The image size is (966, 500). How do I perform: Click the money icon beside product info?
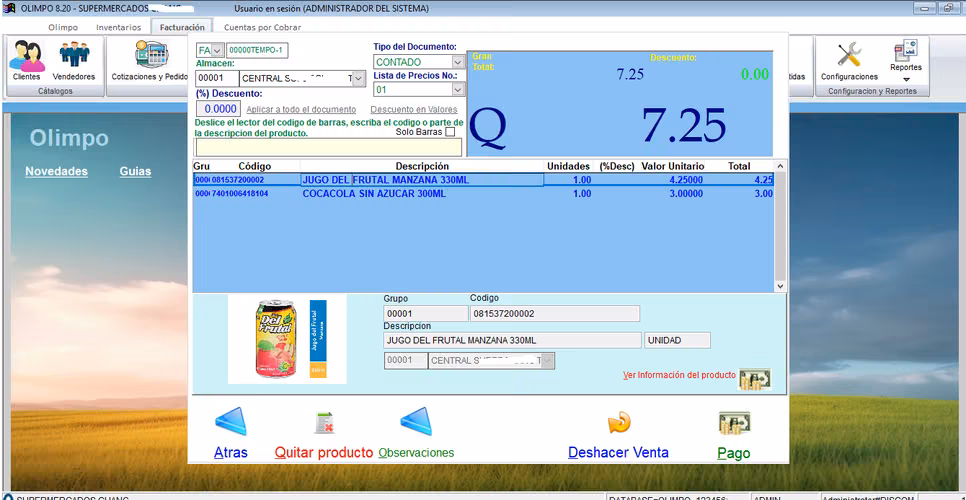click(755, 379)
